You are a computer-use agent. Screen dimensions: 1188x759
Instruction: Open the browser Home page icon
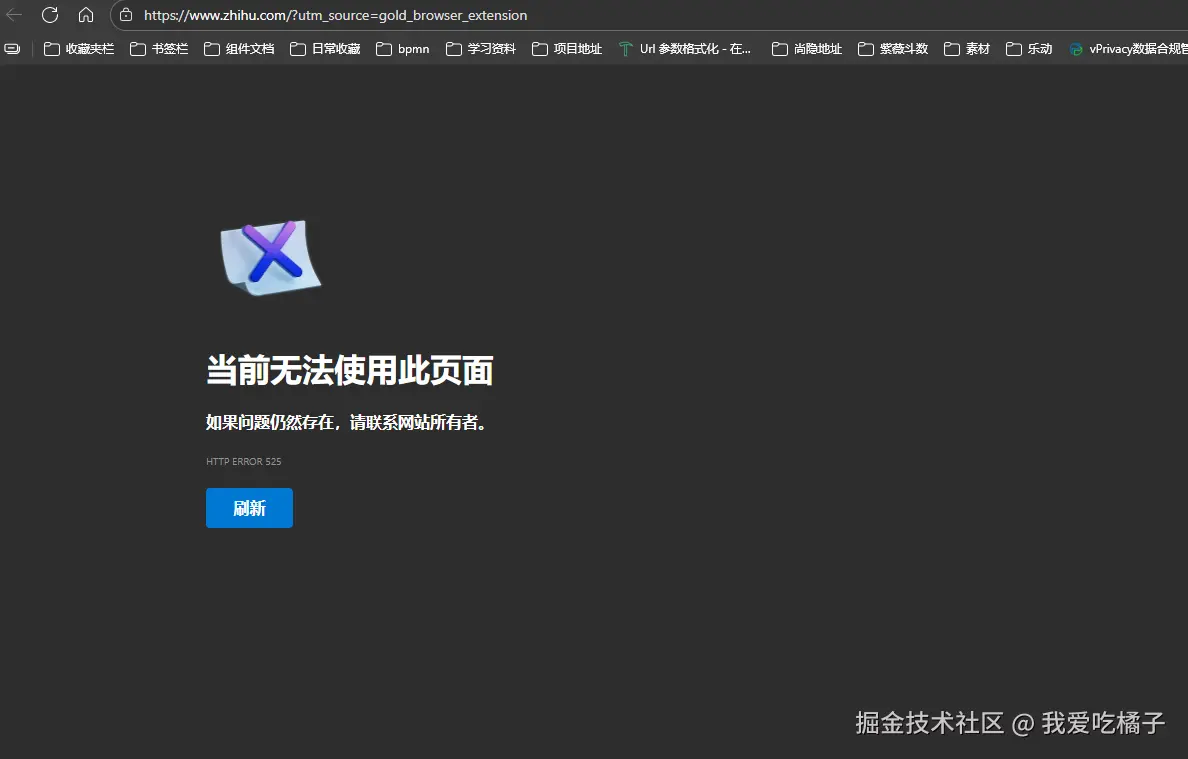(86, 14)
